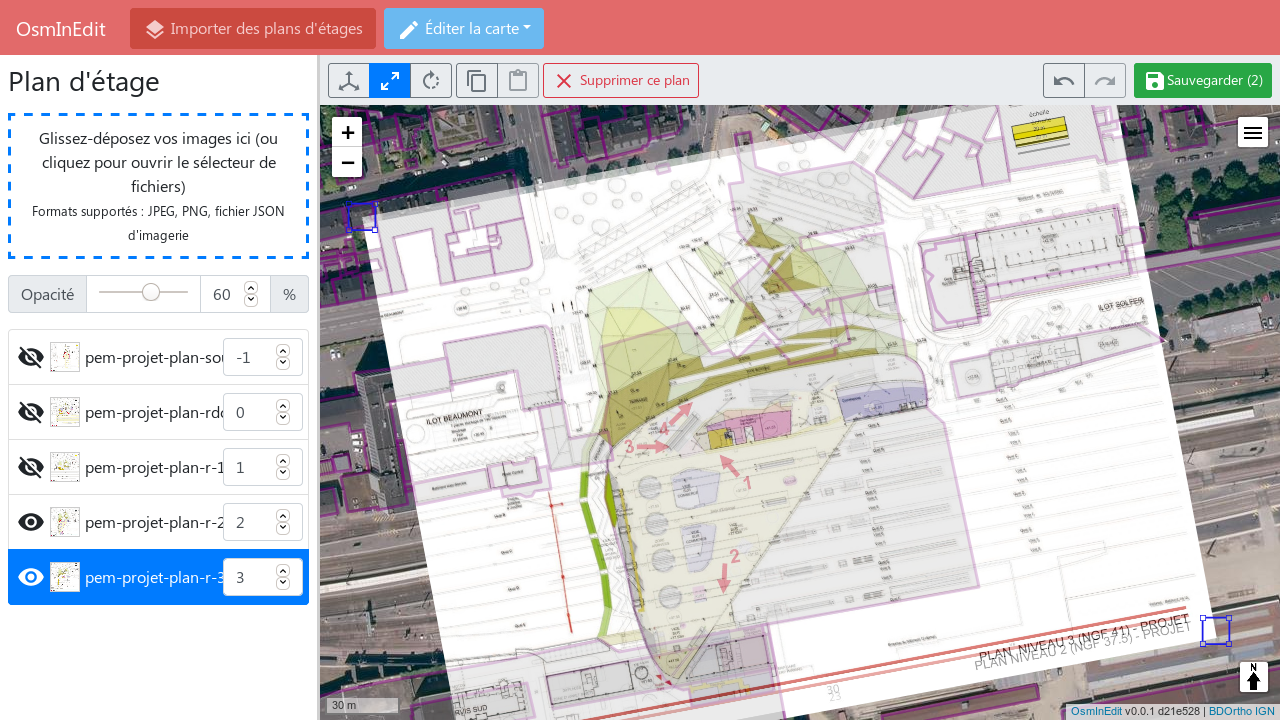The image size is (1280, 720).
Task: Select the distort floor plan tool
Action: (349, 81)
